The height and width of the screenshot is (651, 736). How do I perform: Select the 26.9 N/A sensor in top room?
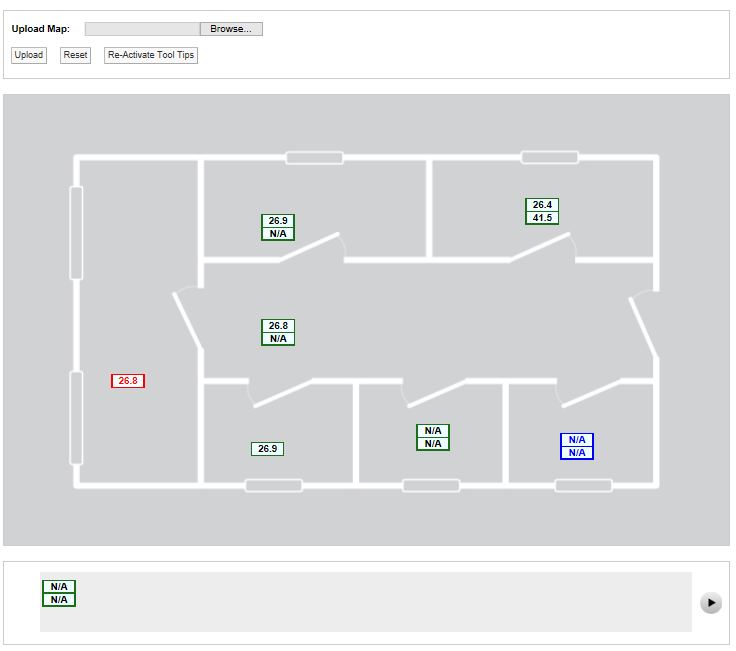click(x=278, y=227)
